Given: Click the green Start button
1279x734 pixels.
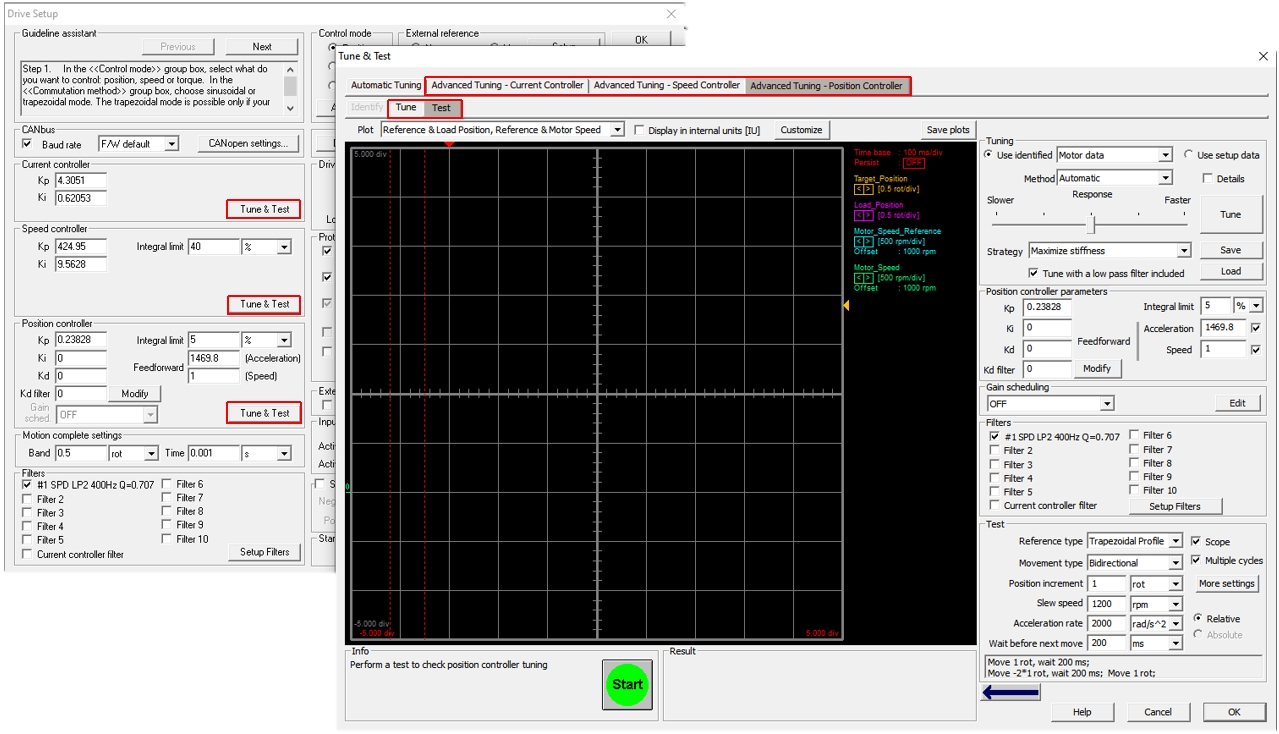Looking at the screenshot, I should (626, 685).
